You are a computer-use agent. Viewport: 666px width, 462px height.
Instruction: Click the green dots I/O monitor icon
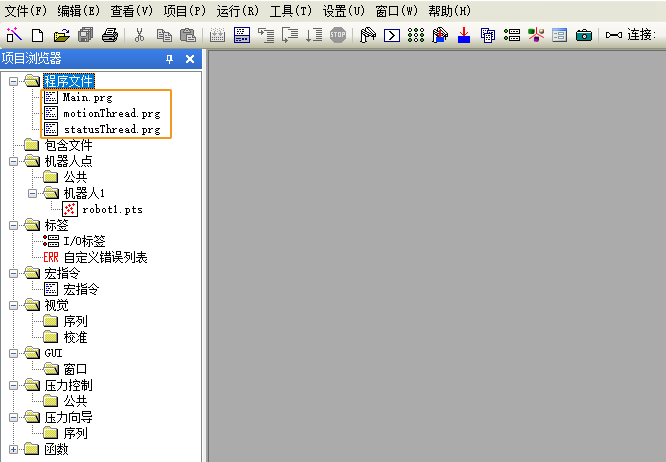coord(416,35)
